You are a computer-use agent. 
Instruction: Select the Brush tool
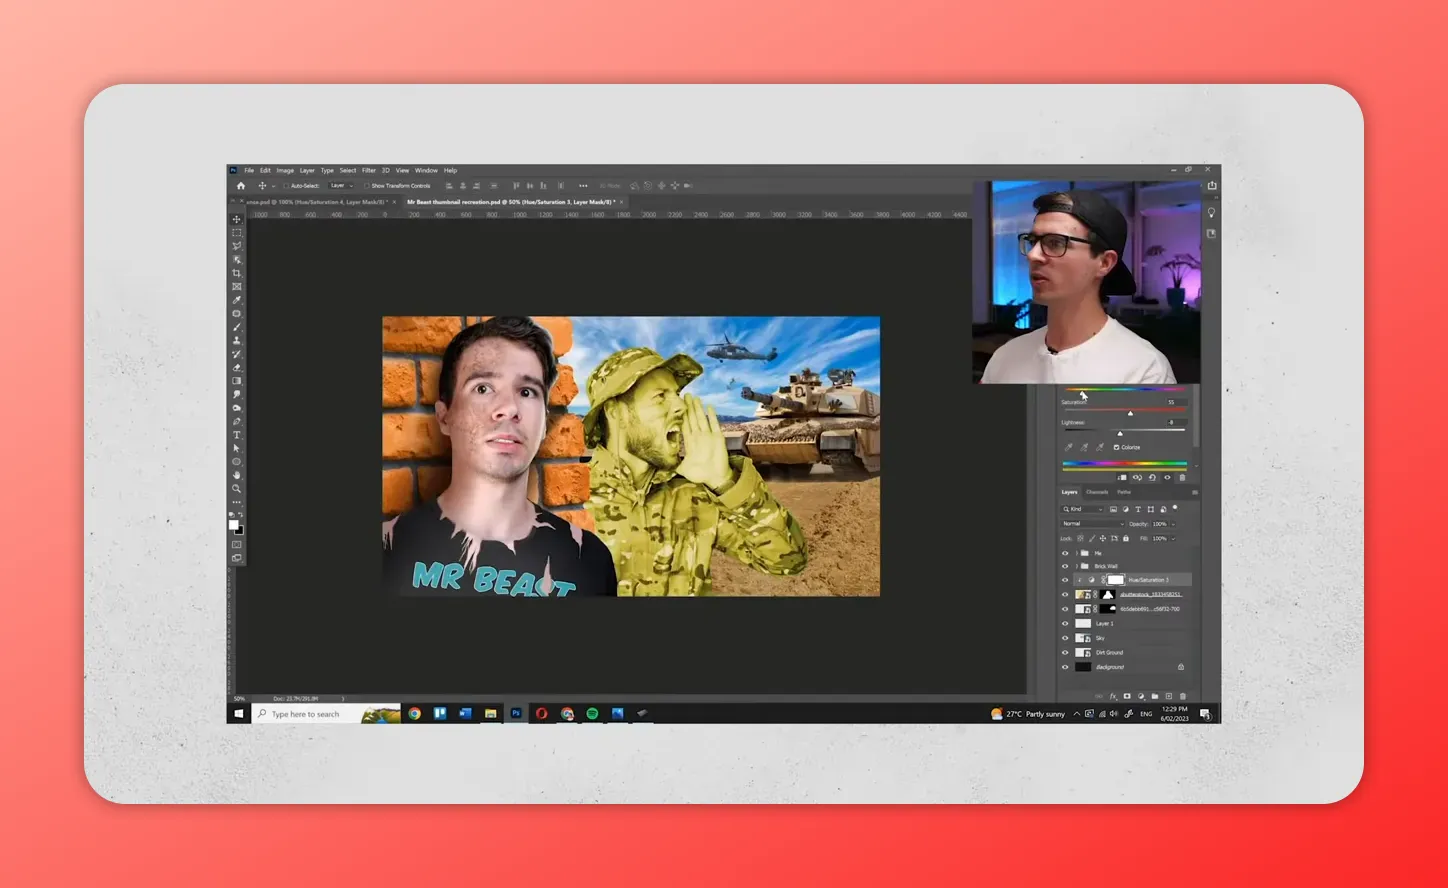(x=237, y=327)
